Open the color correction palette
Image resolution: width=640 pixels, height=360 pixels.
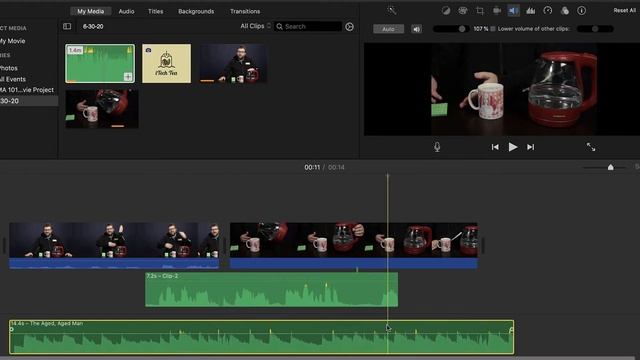pyautogui.click(x=462, y=11)
